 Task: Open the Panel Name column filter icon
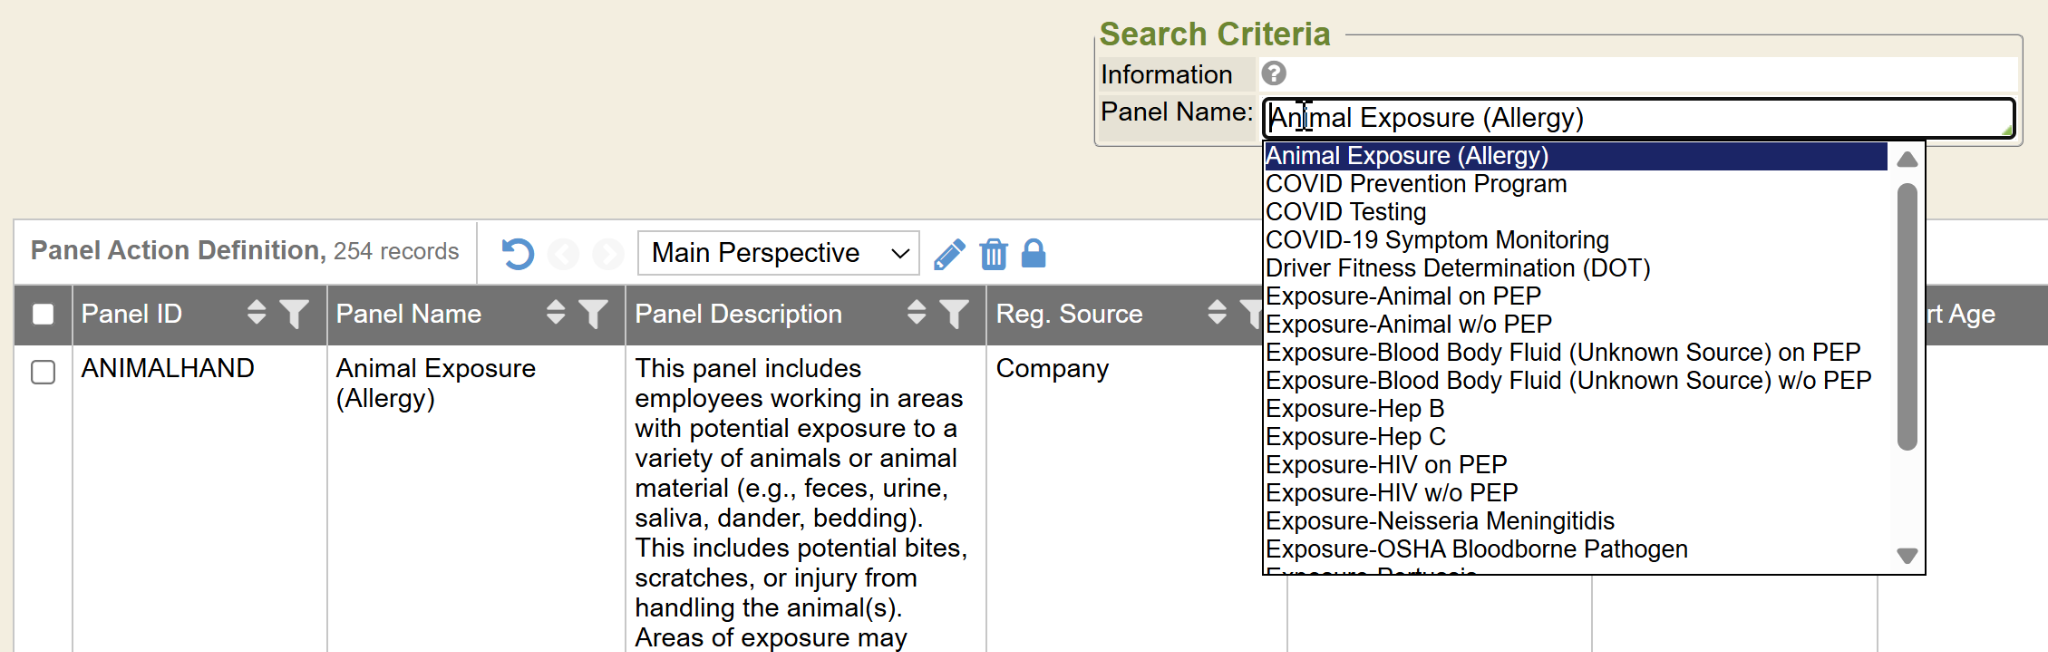593,314
